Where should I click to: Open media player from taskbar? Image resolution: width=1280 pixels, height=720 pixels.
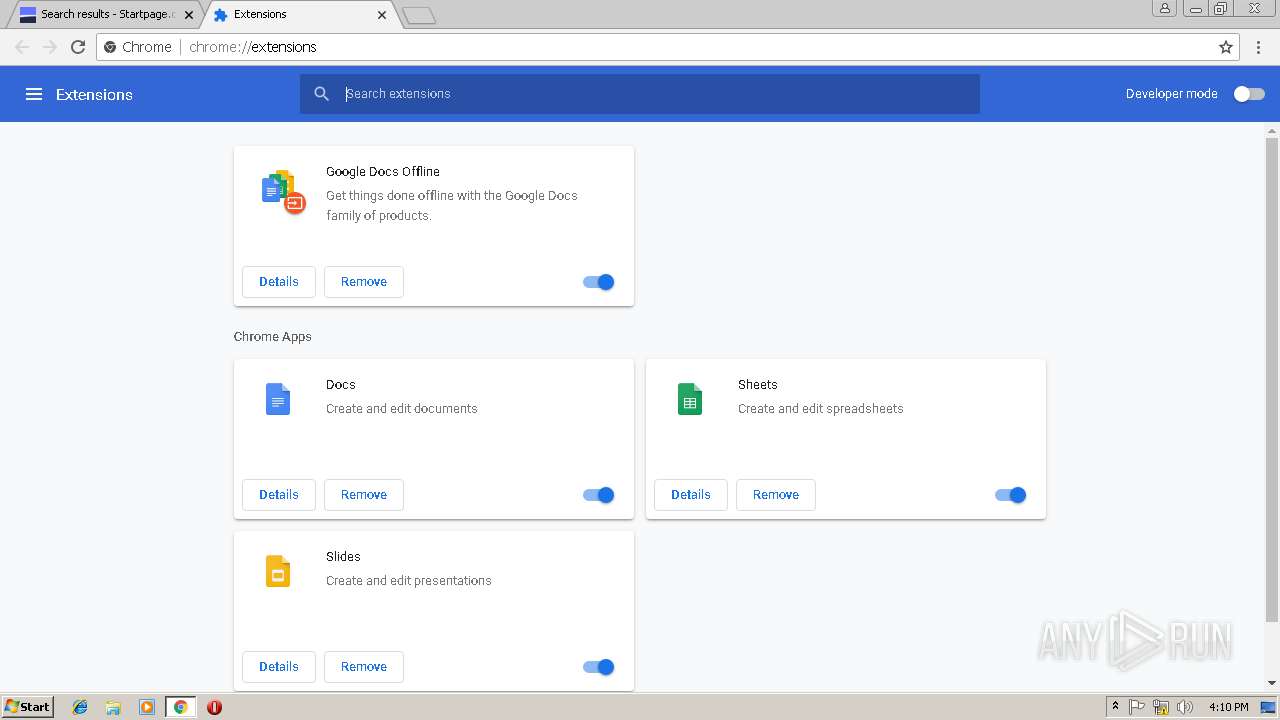147,707
